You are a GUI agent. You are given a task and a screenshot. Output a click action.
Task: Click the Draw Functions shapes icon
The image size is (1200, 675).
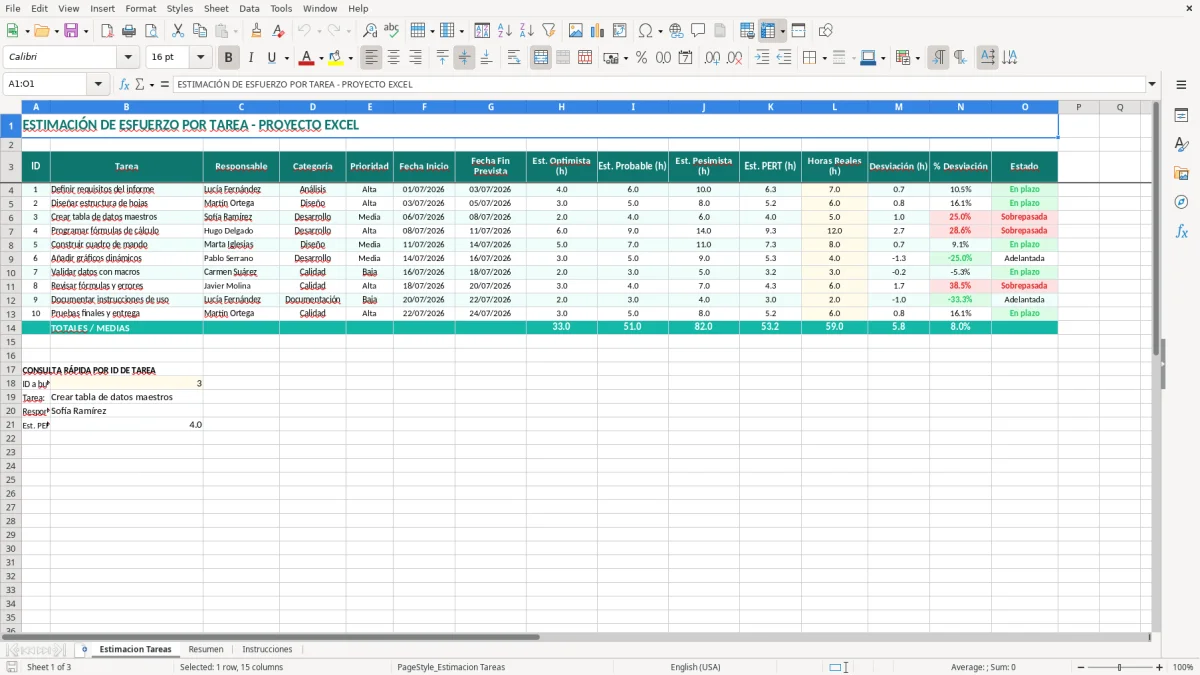826,31
